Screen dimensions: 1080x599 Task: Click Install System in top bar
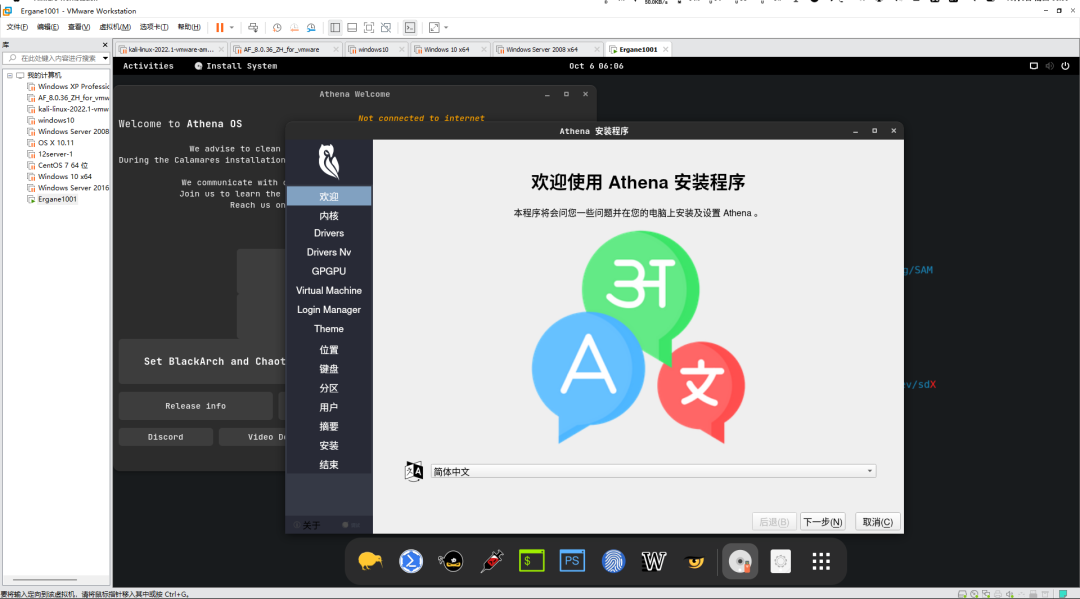click(x=236, y=66)
